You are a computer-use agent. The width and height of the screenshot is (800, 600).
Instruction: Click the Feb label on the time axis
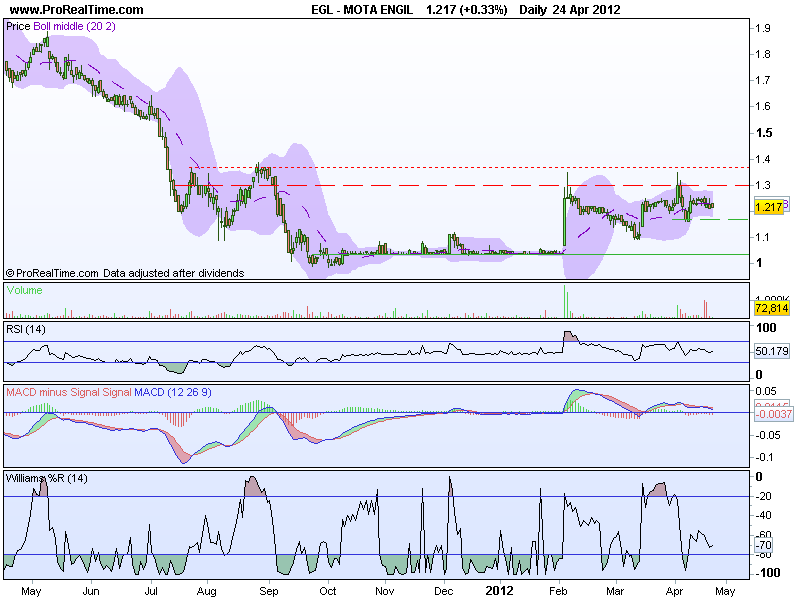558,591
